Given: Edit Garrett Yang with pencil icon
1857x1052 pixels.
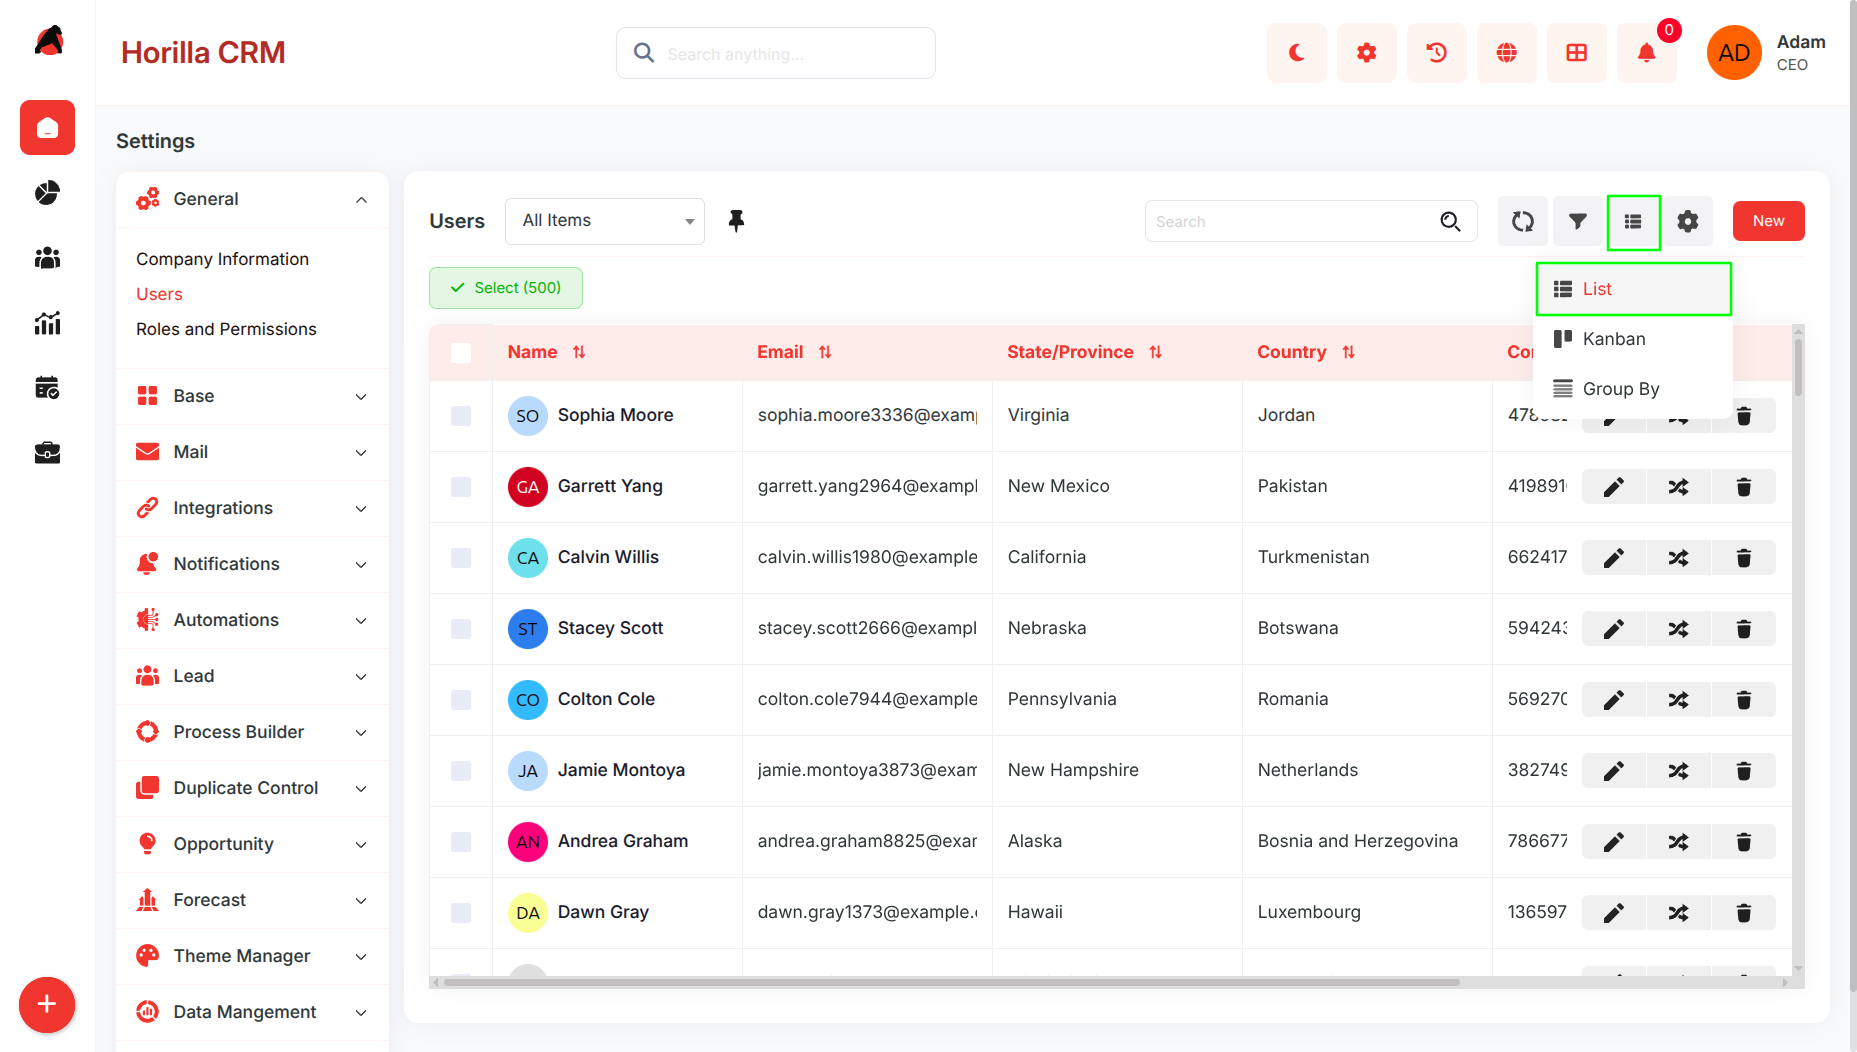Looking at the screenshot, I should tap(1613, 487).
